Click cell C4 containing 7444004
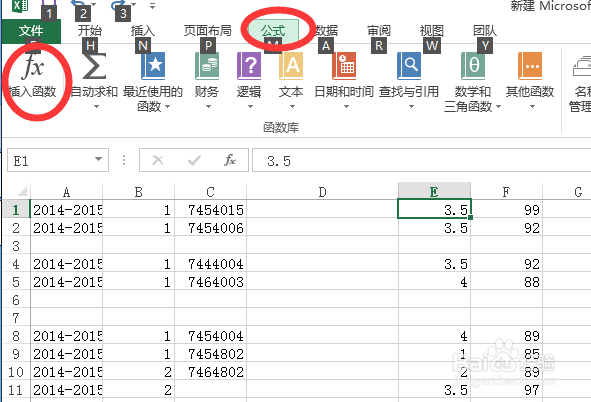The width and height of the screenshot is (591, 402). click(x=210, y=264)
